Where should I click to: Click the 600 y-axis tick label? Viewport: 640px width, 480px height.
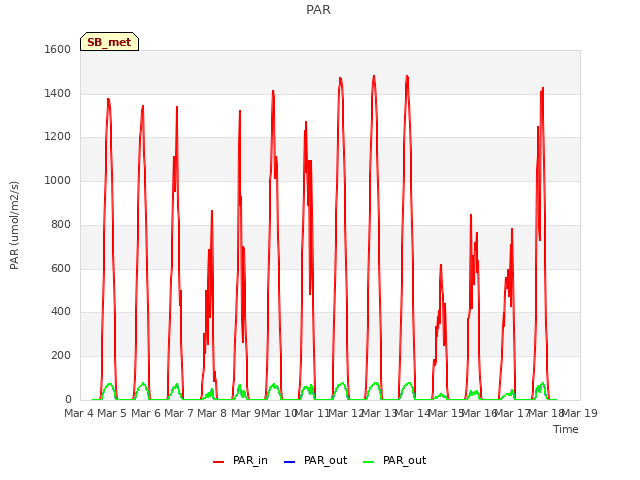[61, 268]
